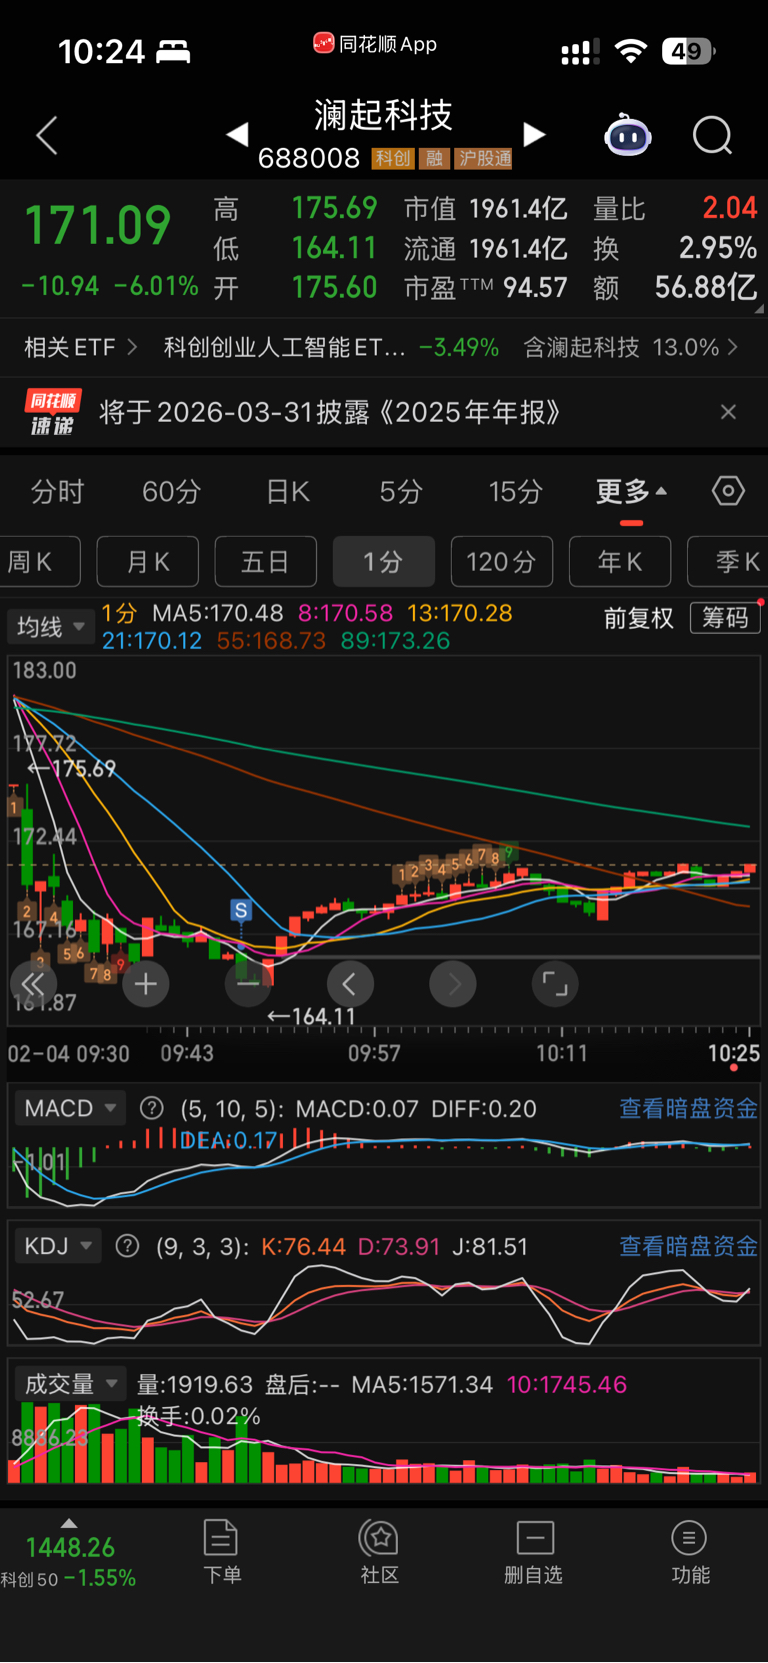Select the 季K period
The height and width of the screenshot is (1663, 768).
(728, 561)
